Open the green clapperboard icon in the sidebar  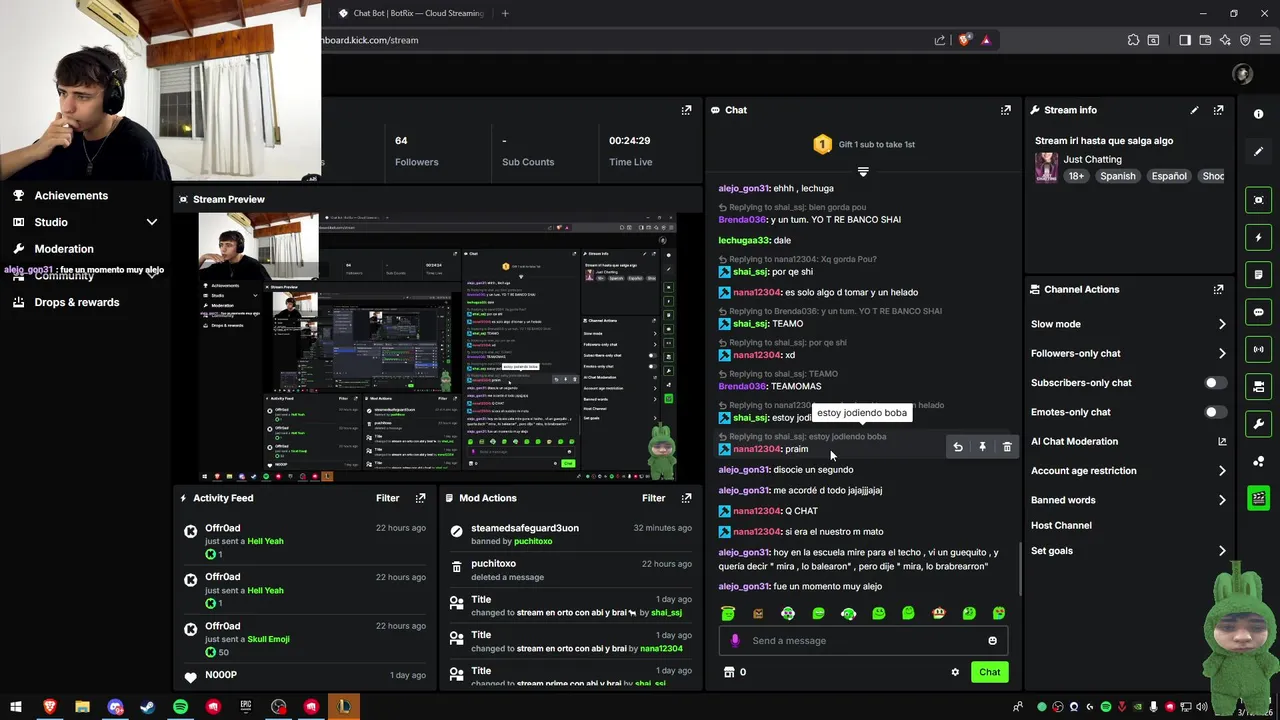(x=1259, y=498)
